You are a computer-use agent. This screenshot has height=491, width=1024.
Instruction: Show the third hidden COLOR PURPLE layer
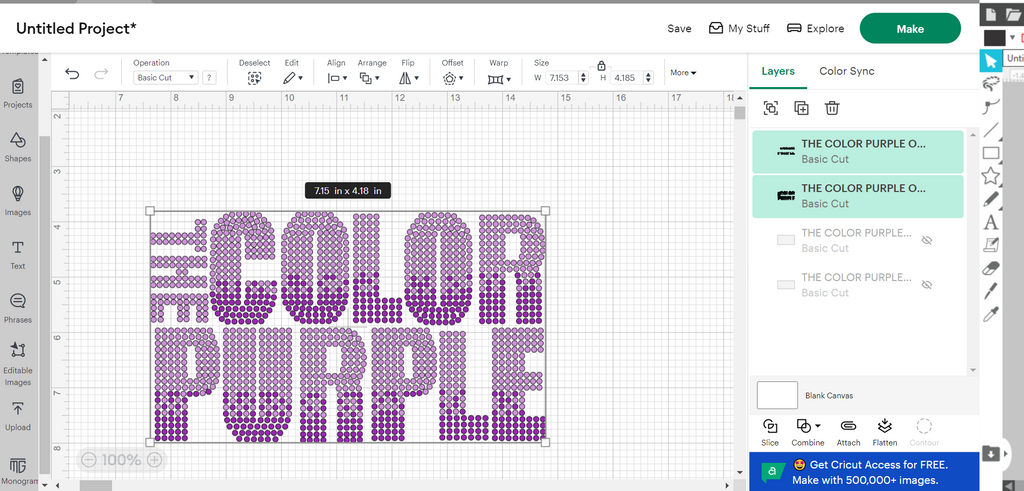pos(926,240)
